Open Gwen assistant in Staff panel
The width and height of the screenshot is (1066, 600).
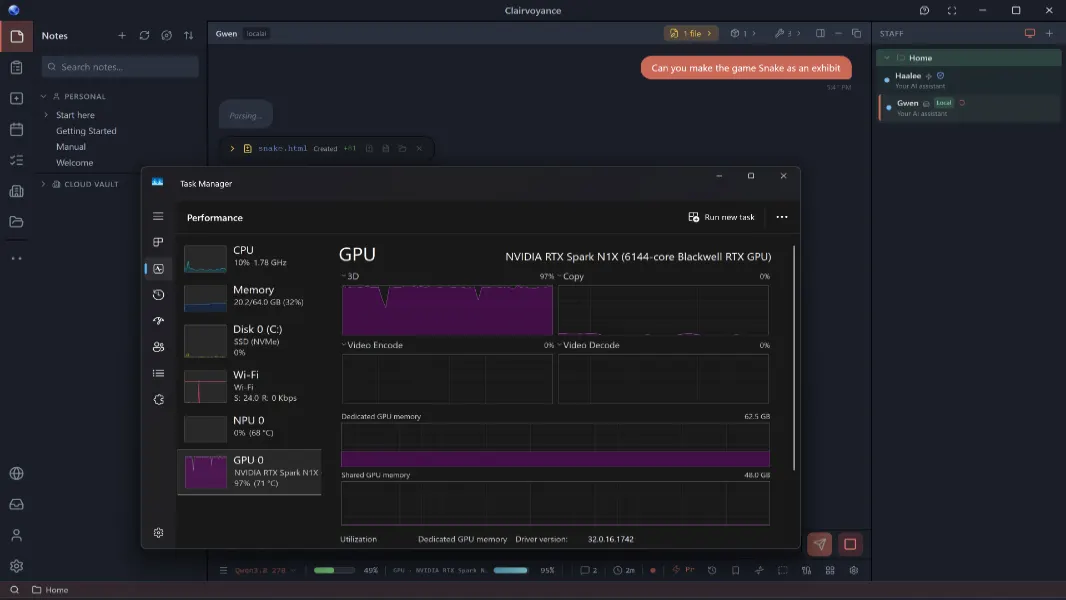[969, 107]
